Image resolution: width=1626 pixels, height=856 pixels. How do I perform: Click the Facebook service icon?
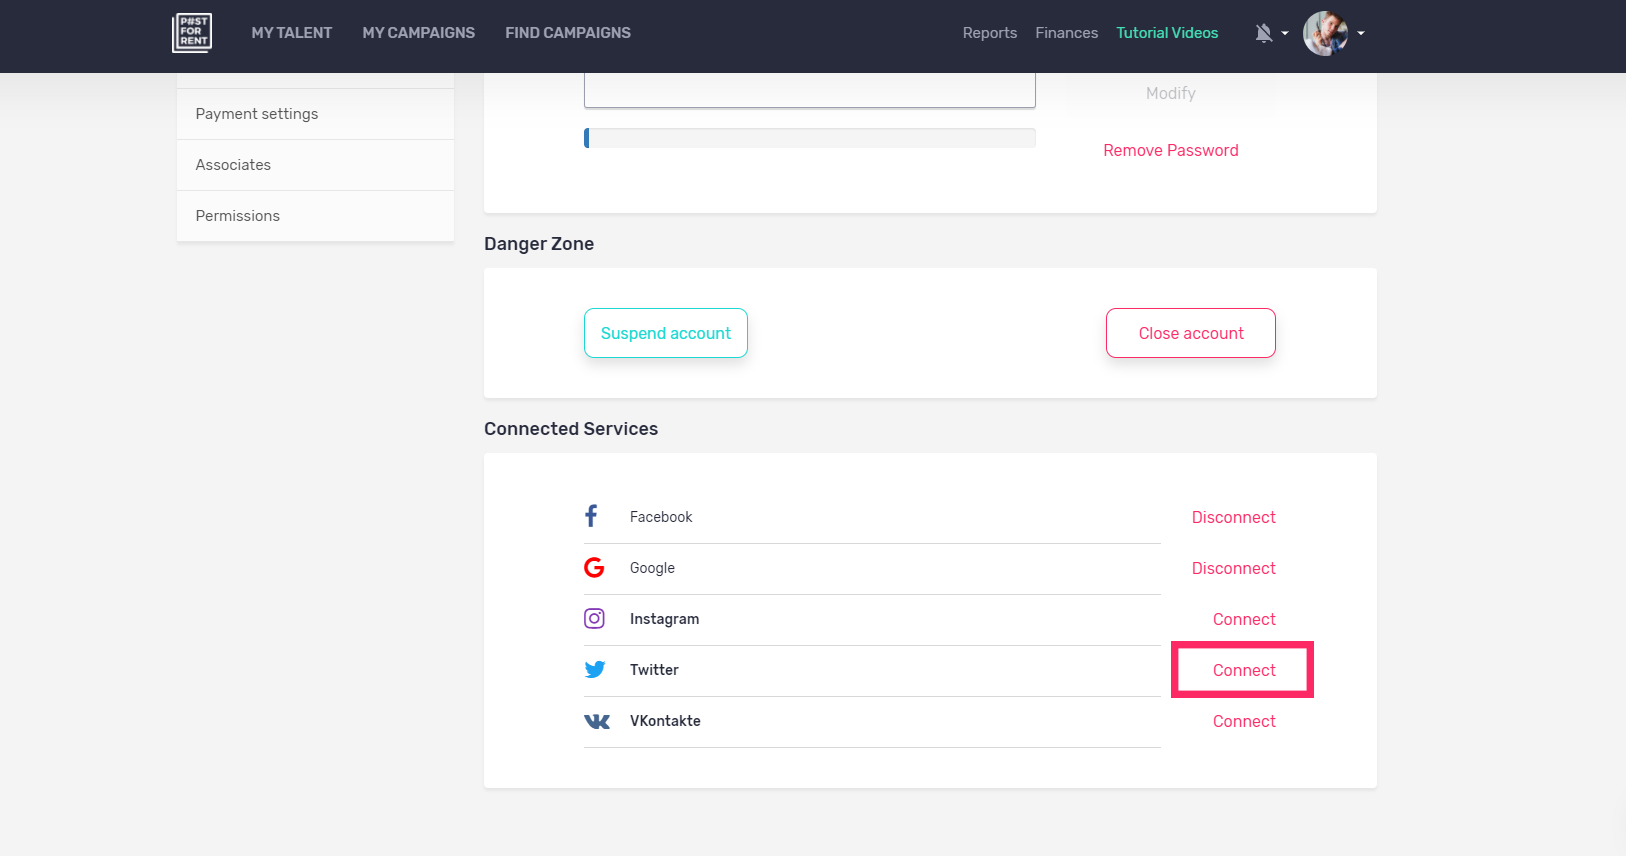click(x=591, y=516)
